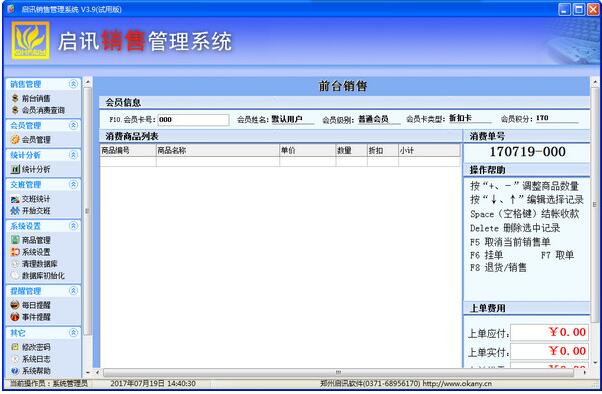Open 前台销售 icon in sidebar
The height and width of the screenshot is (394, 602).
(x=15, y=98)
